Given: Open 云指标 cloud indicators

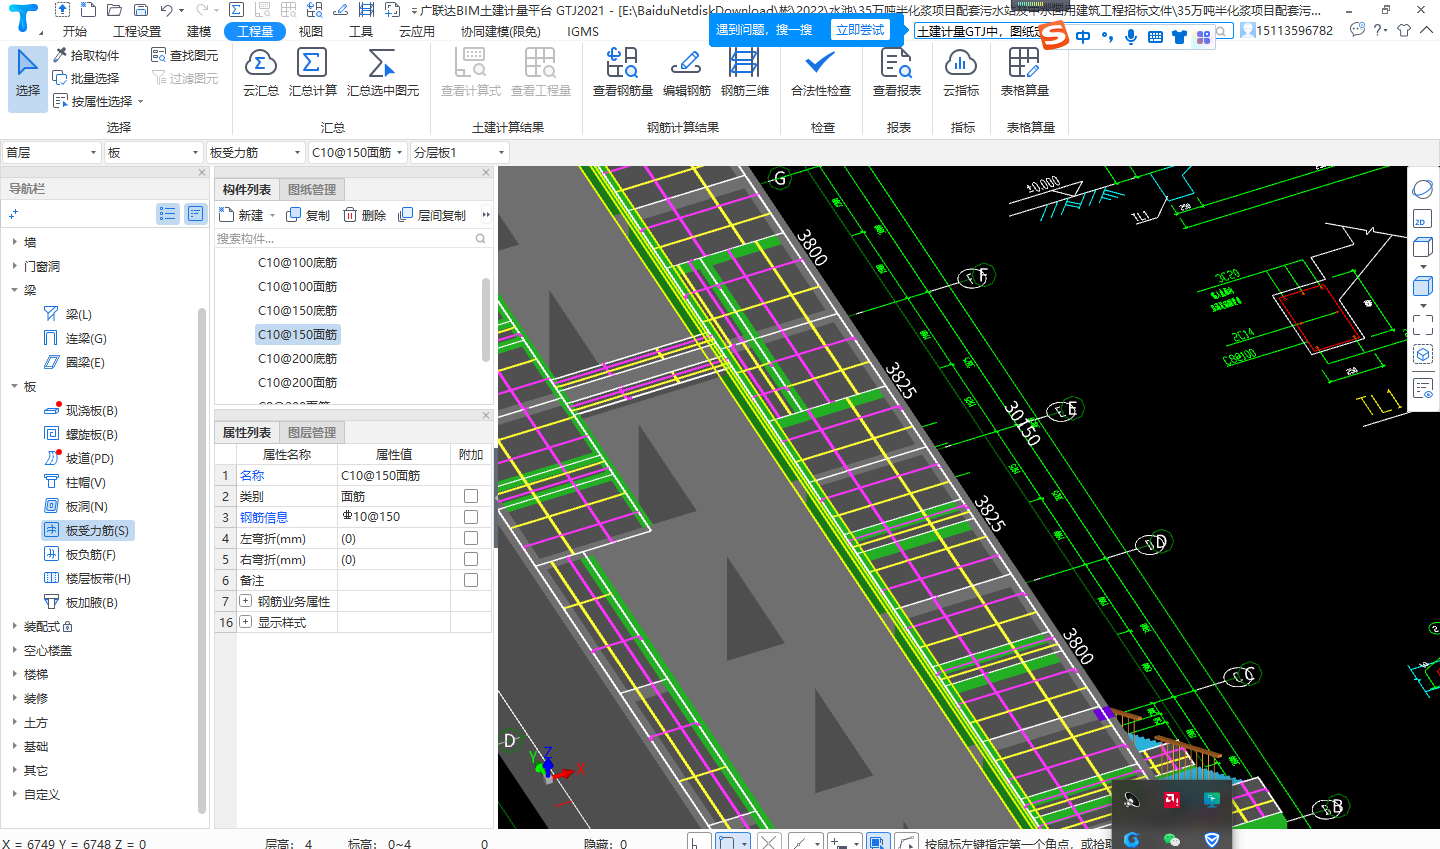Looking at the screenshot, I should click(x=960, y=73).
